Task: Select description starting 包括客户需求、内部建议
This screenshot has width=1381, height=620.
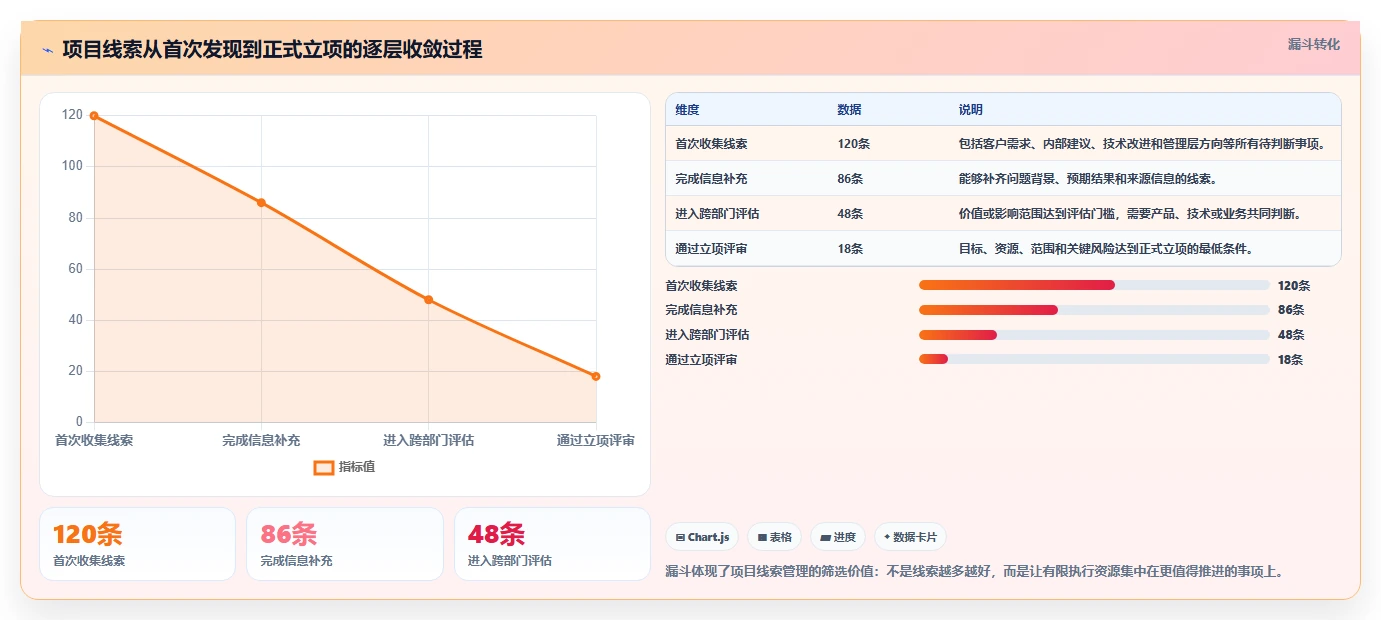Action: click(x=1143, y=144)
